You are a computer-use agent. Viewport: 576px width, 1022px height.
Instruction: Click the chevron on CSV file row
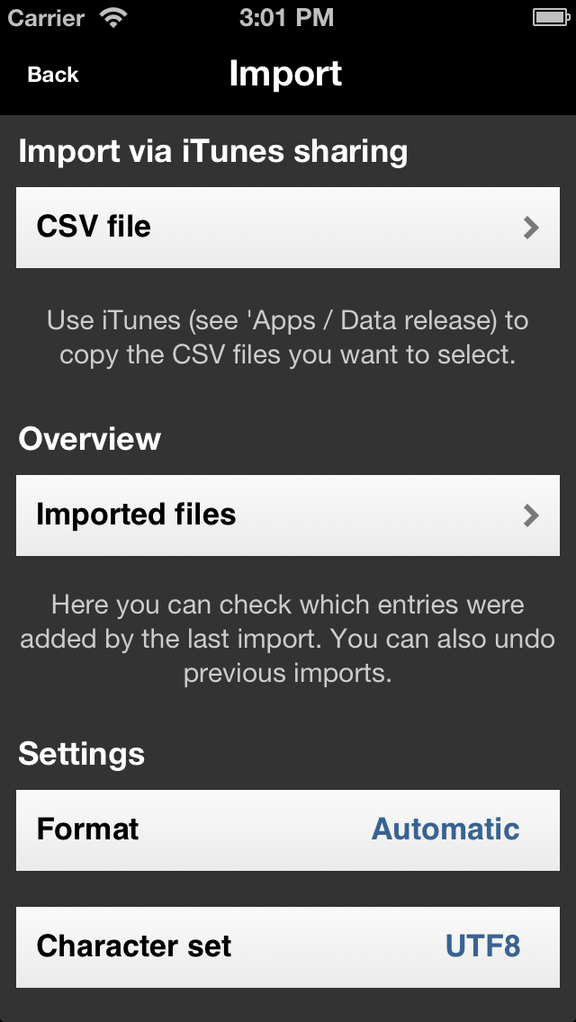[531, 227]
